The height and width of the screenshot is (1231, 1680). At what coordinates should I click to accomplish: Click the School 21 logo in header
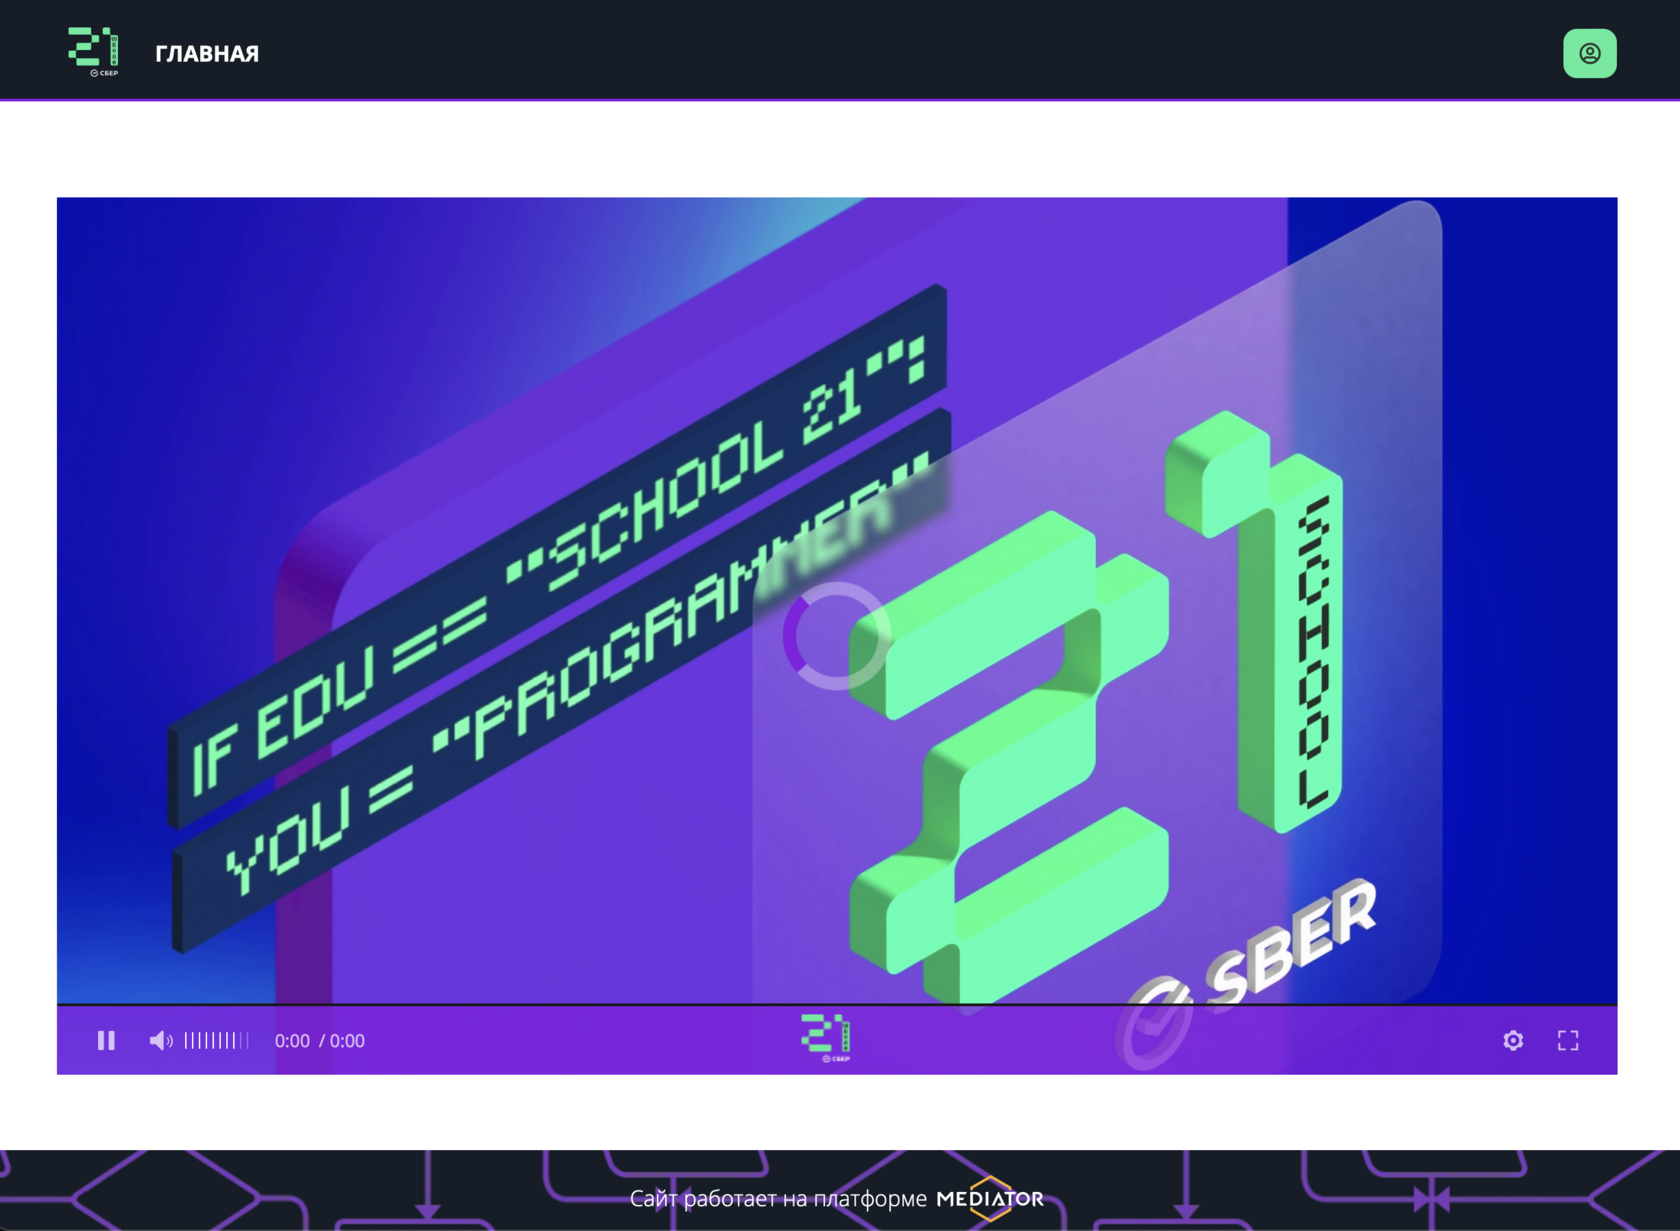pyautogui.click(x=93, y=52)
